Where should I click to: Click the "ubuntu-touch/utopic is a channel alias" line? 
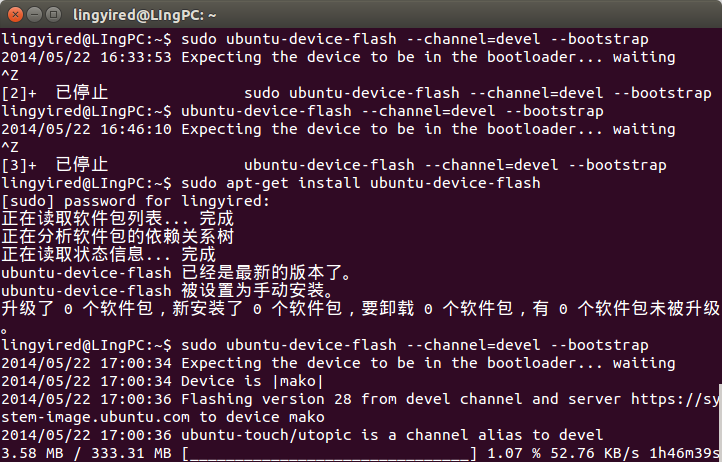coord(302,435)
